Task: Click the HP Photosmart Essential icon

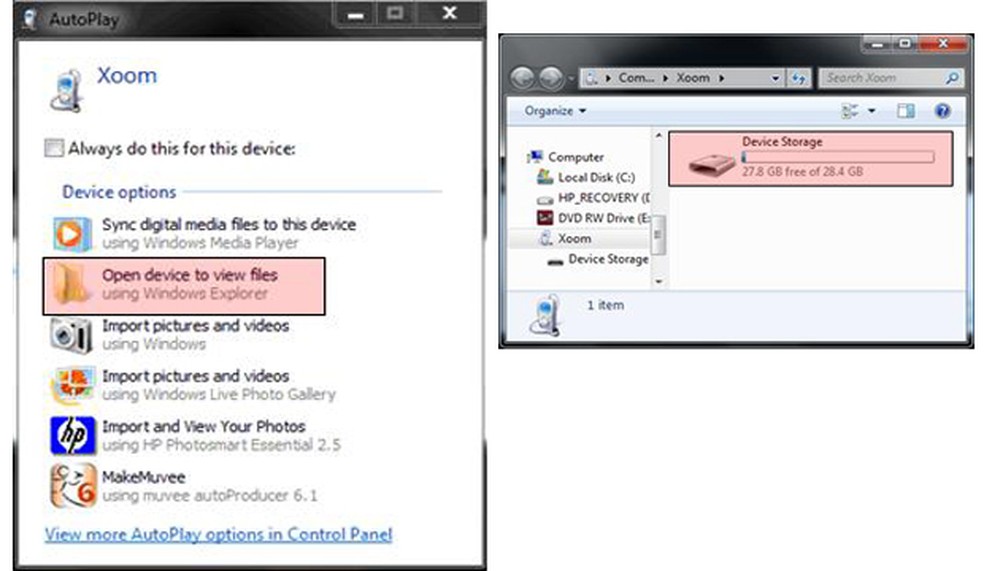Action: pos(73,435)
